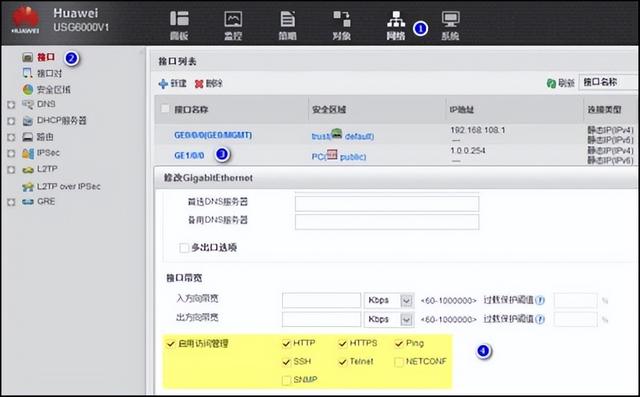Open the 网络 network icon

click(396, 19)
